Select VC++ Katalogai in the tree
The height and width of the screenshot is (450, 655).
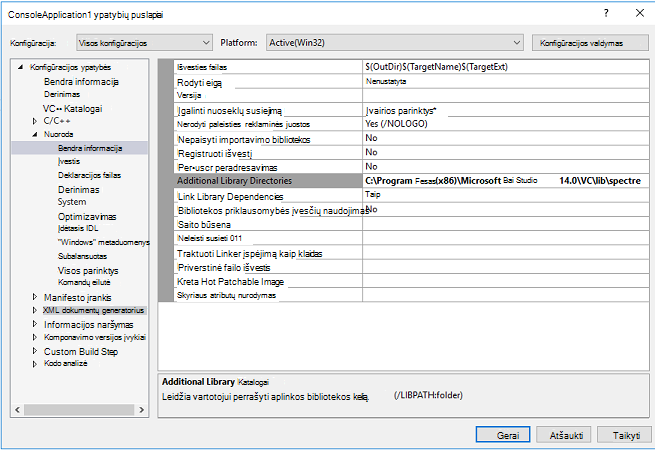coord(72,109)
